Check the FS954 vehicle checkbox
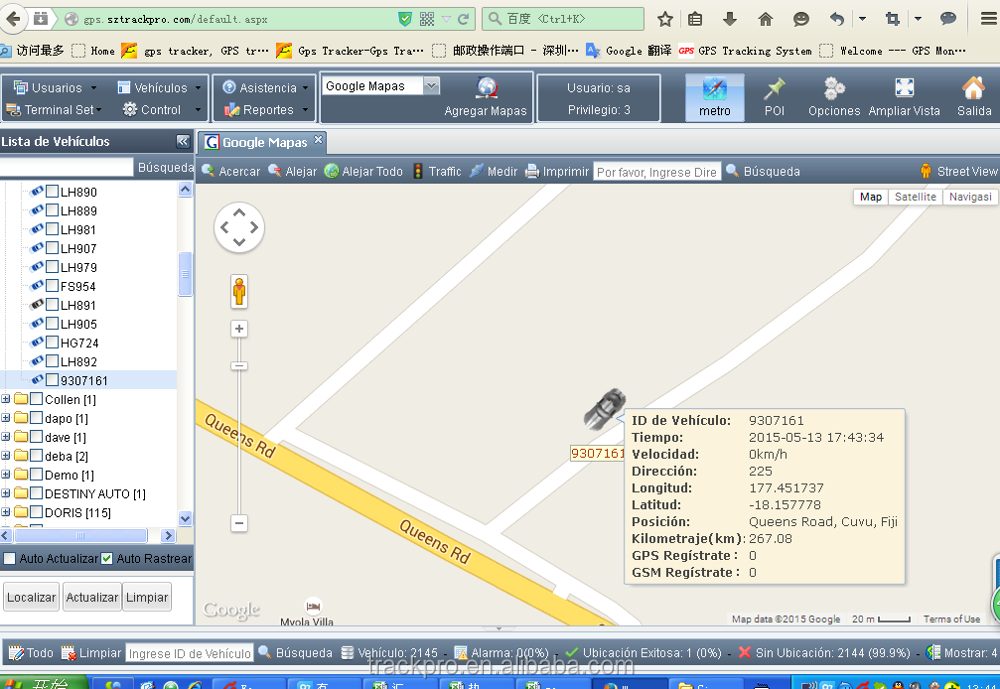The width and height of the screenshot is (1000, 689). (x=52, y=286)
